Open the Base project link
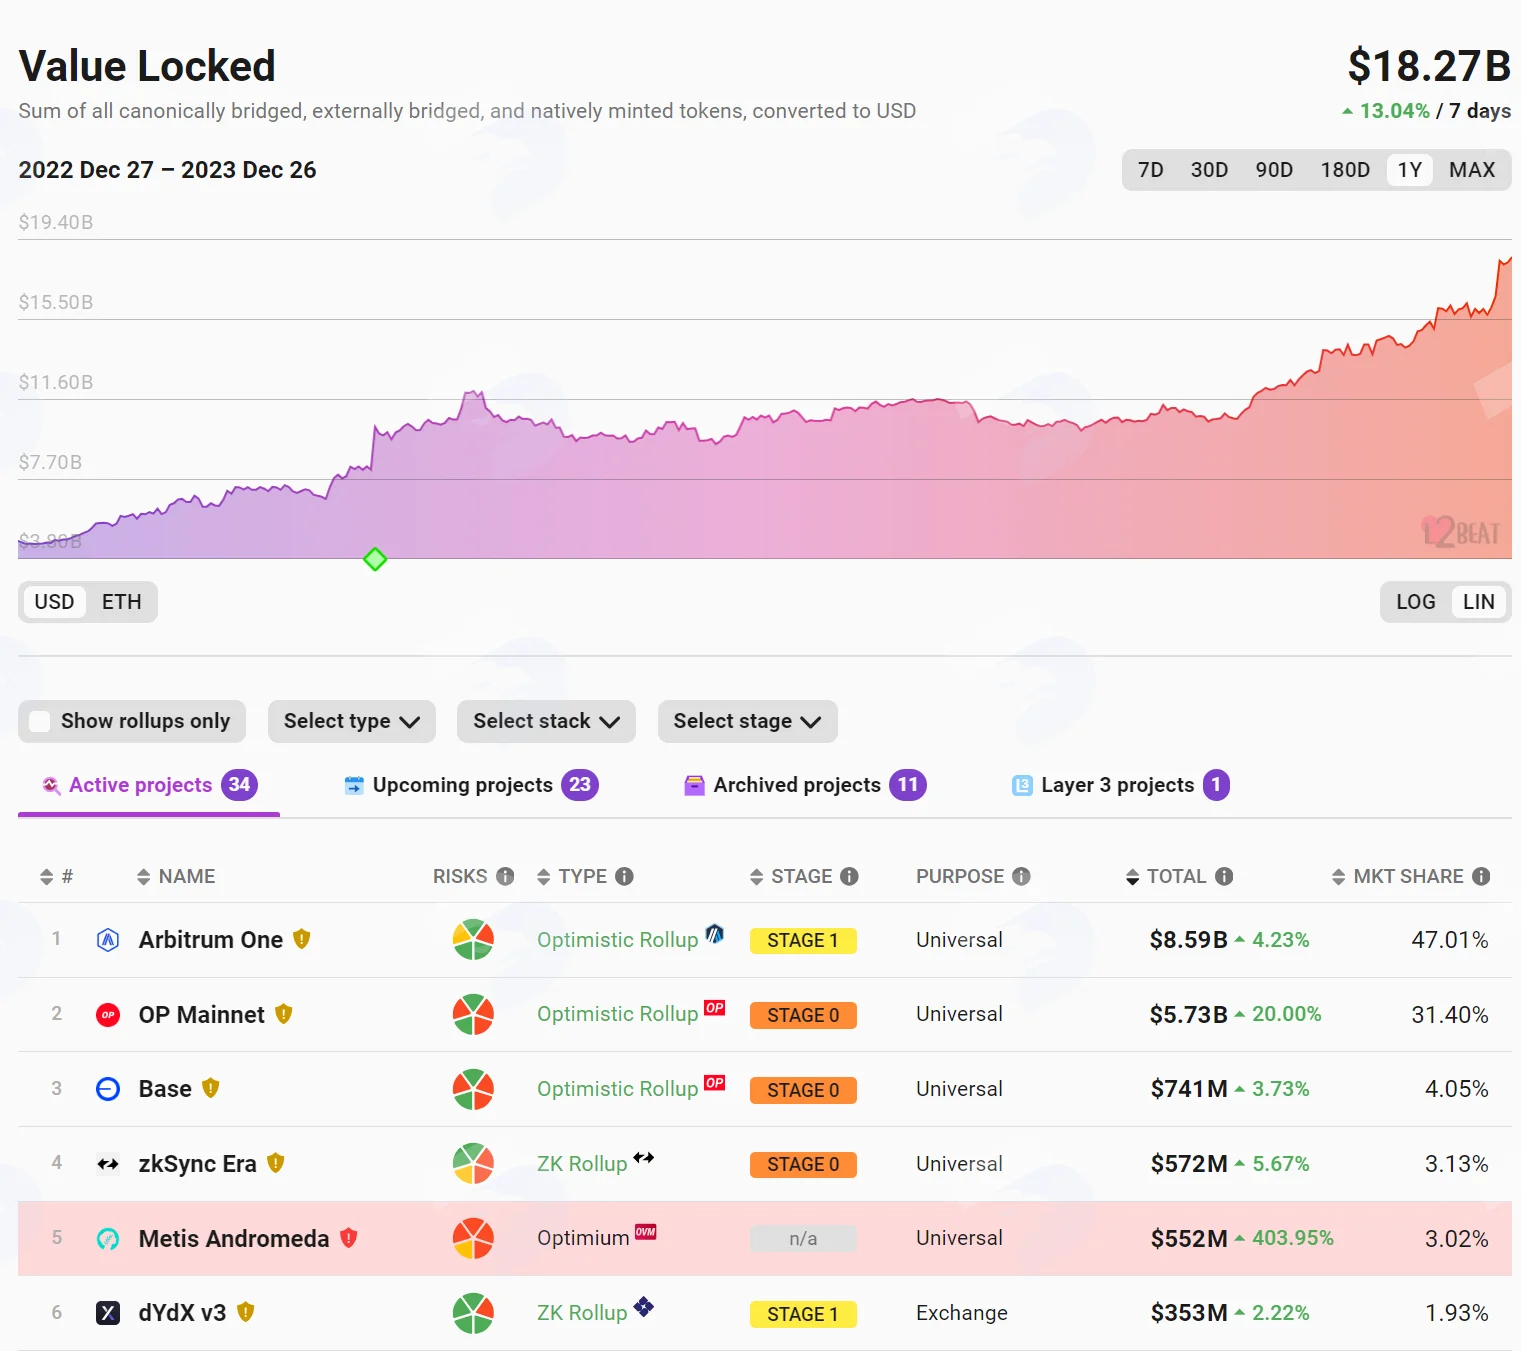Viewport: 1521px width, 1351px height. [165, 1089]
